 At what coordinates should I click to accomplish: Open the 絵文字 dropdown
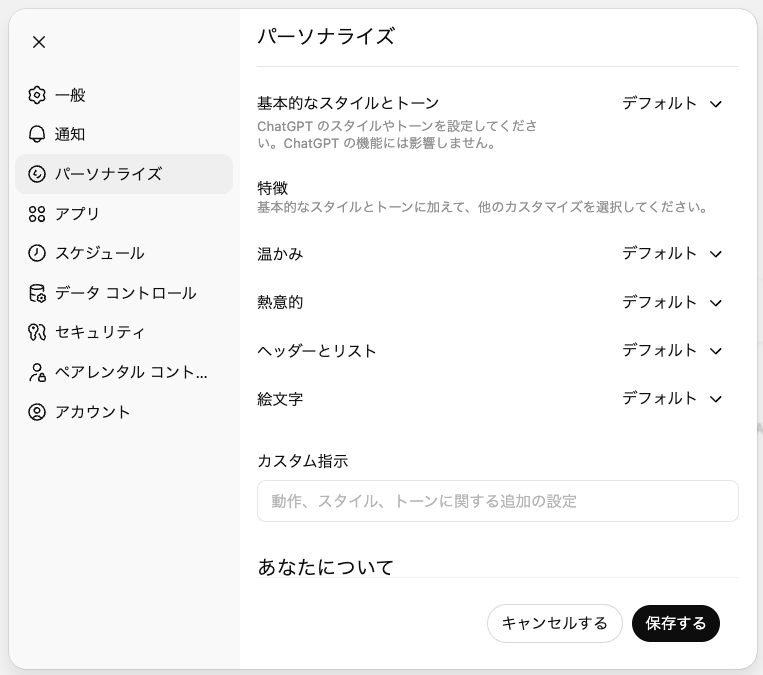pyautogui.click(x=671, y=398)
